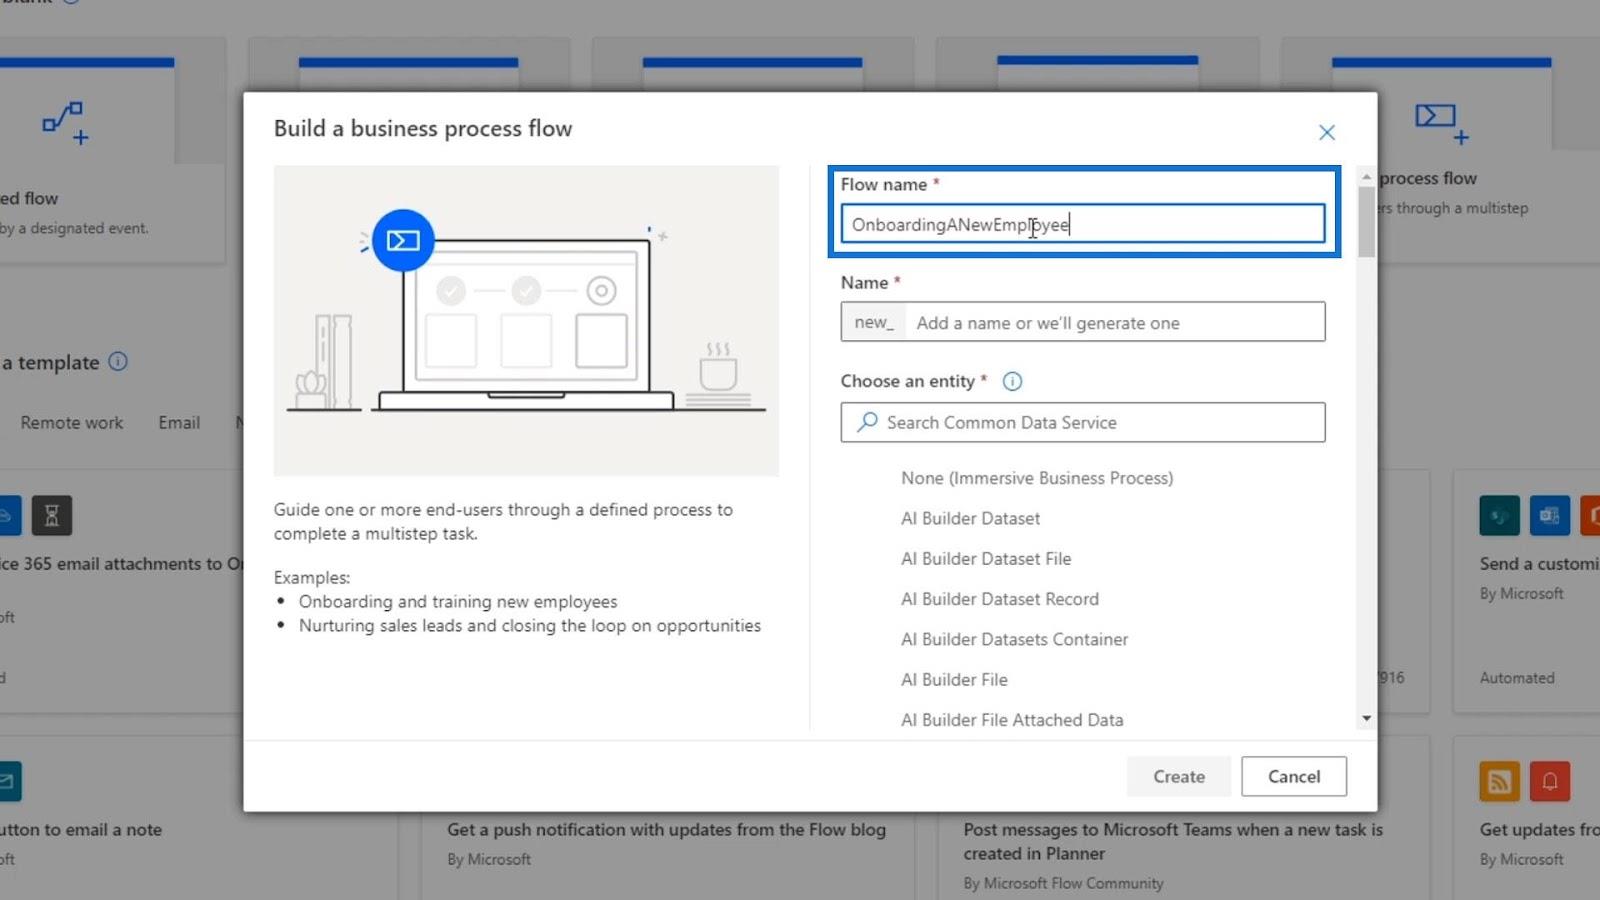This screenshot has height=900, width=1600.
Task: Click the Create button
Action: 1179,776
